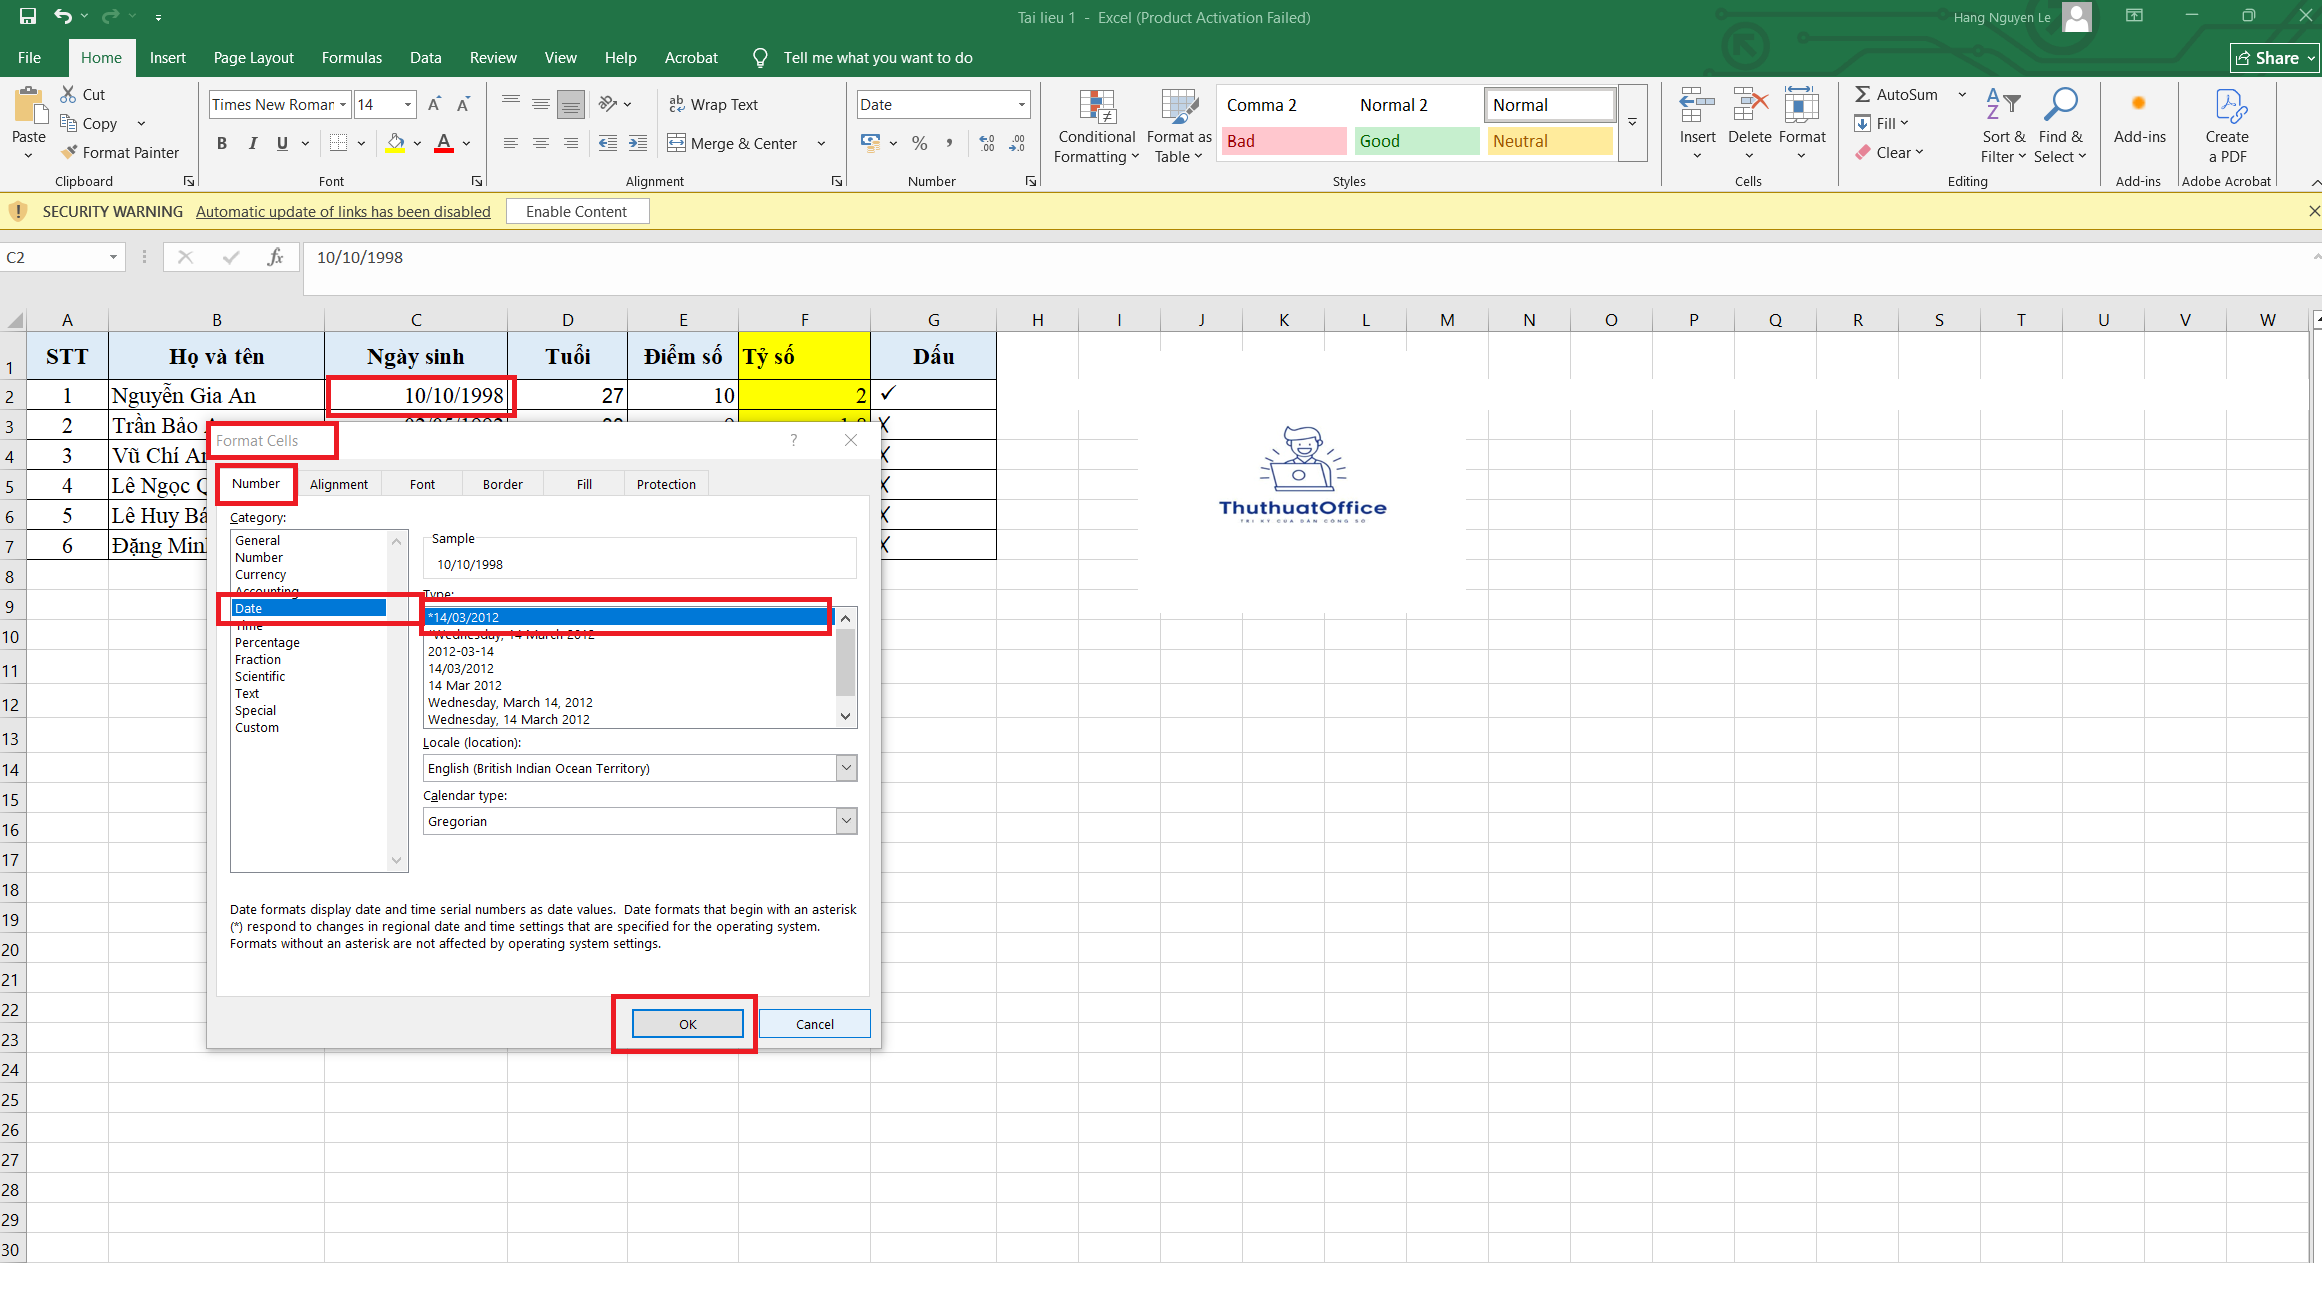Click the Enable Content button

point(577,211)
